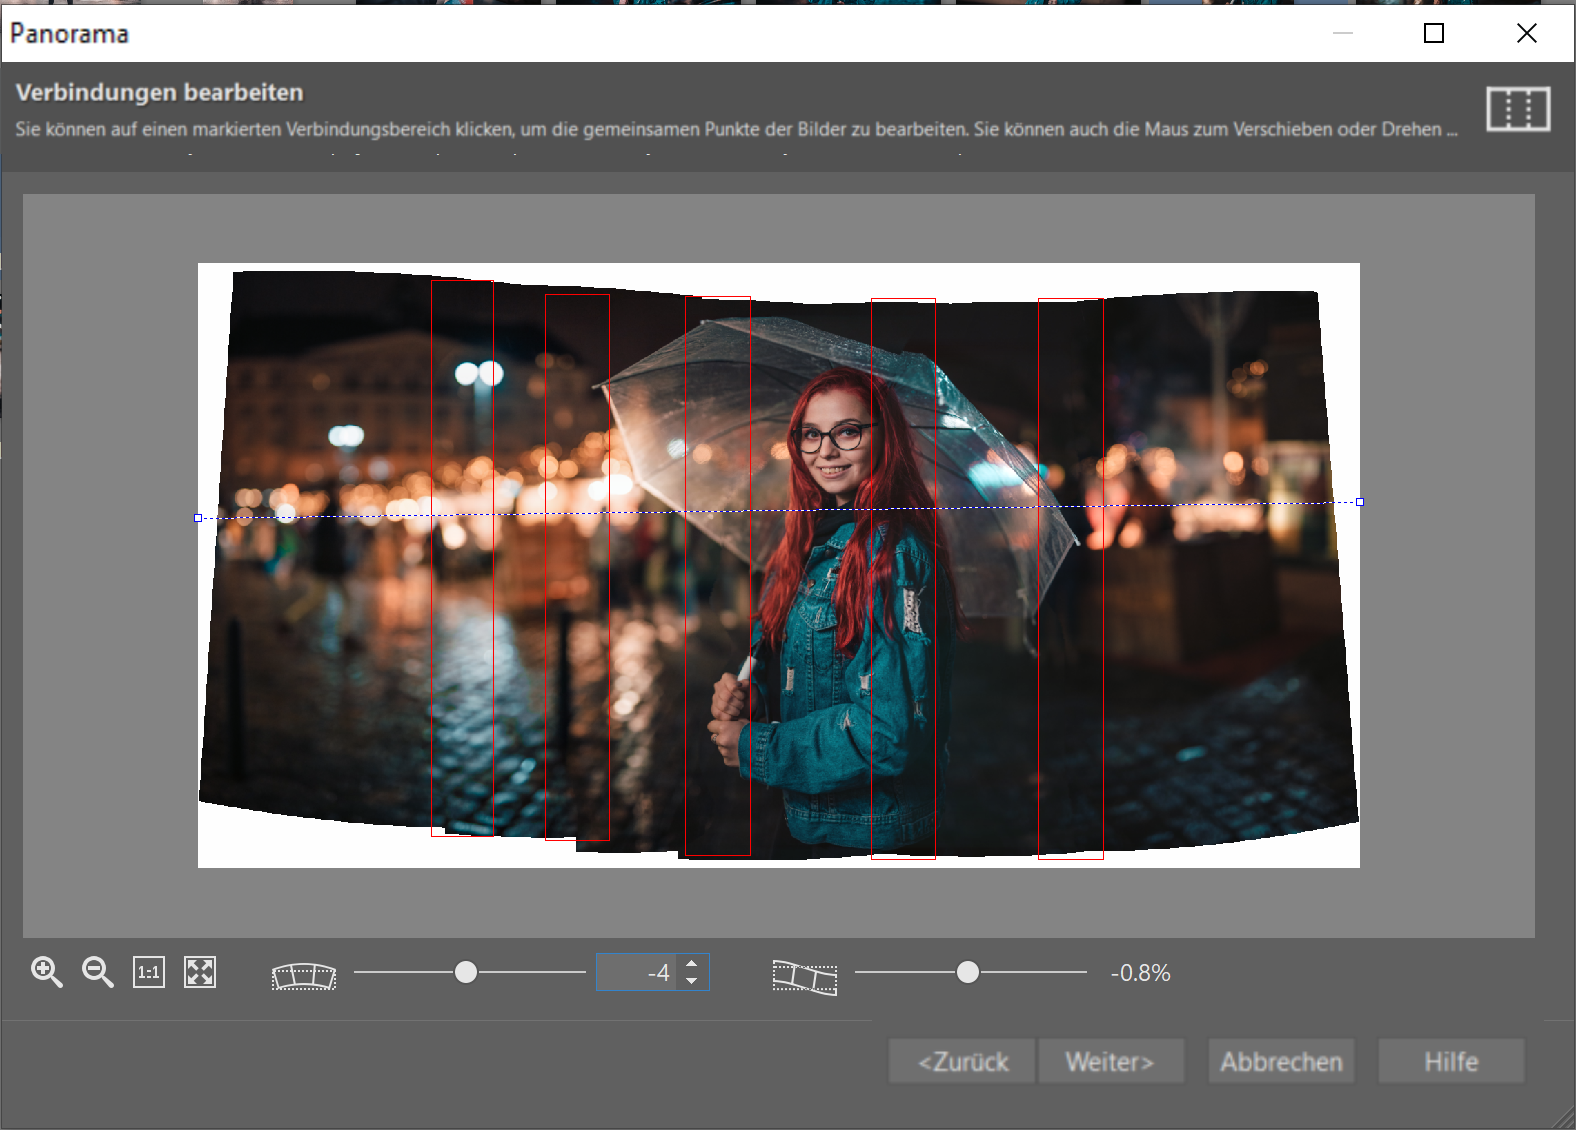This screenshot has height=1130, width=1576.
Task: Select the right horizon line handle
Action: [x=1360, y=502]
